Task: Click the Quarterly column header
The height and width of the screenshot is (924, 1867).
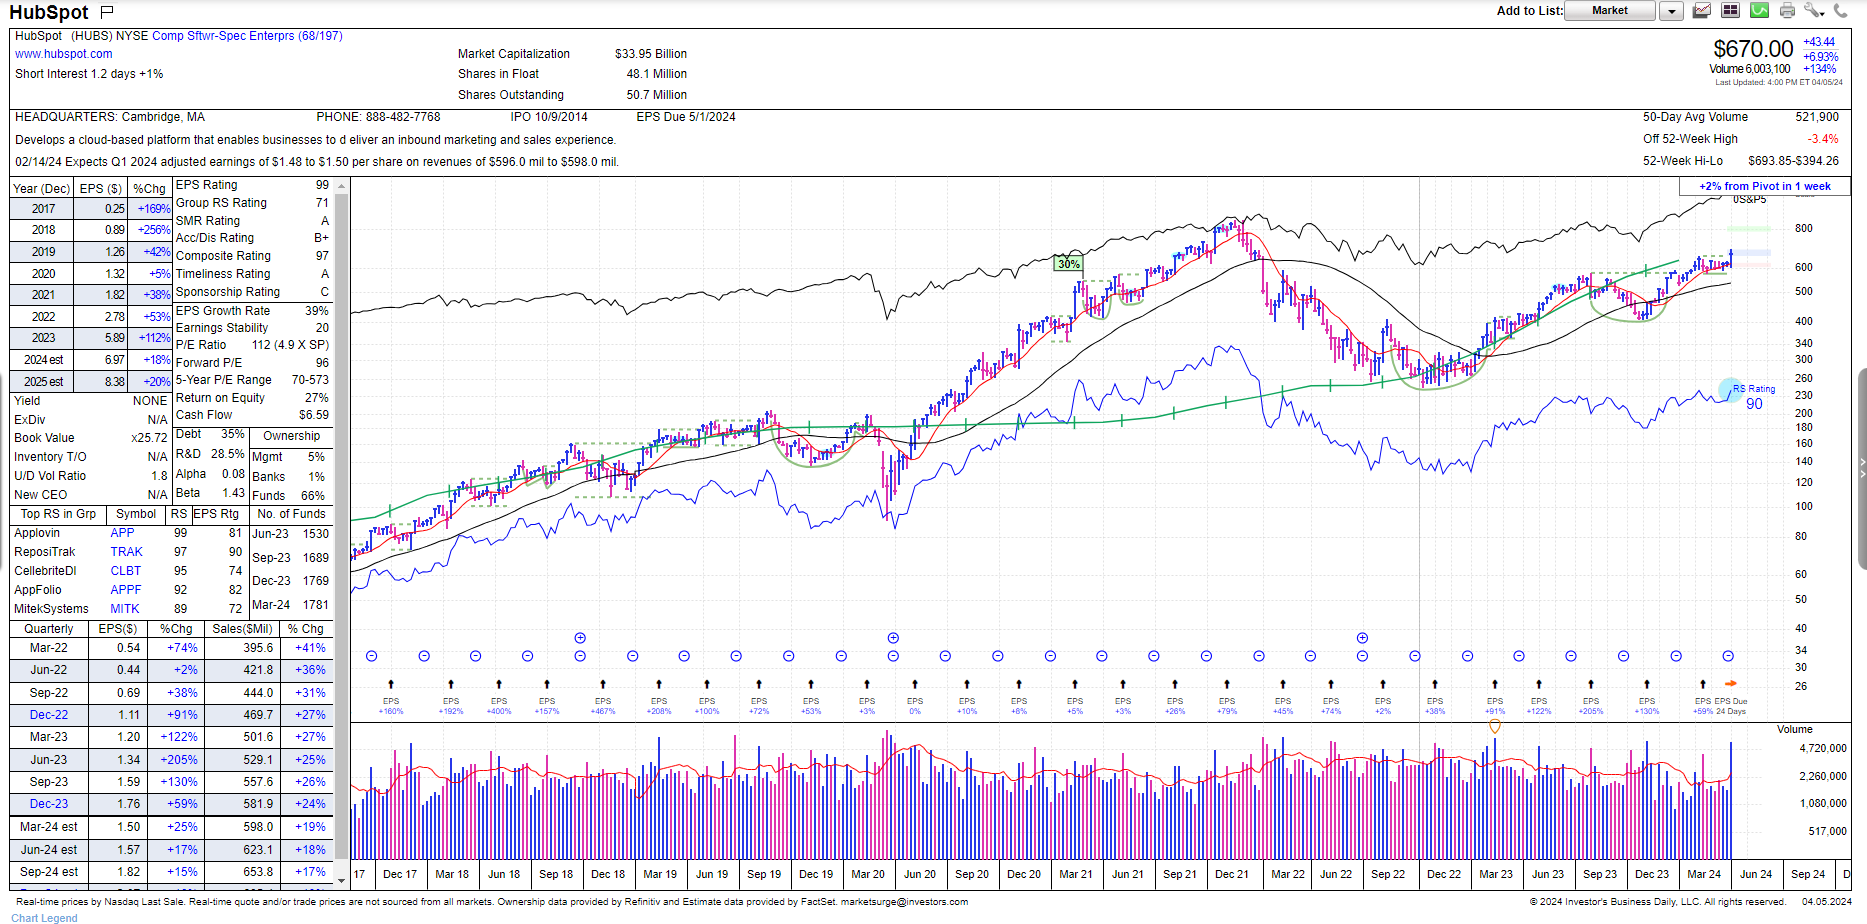Action: [49, 629]
